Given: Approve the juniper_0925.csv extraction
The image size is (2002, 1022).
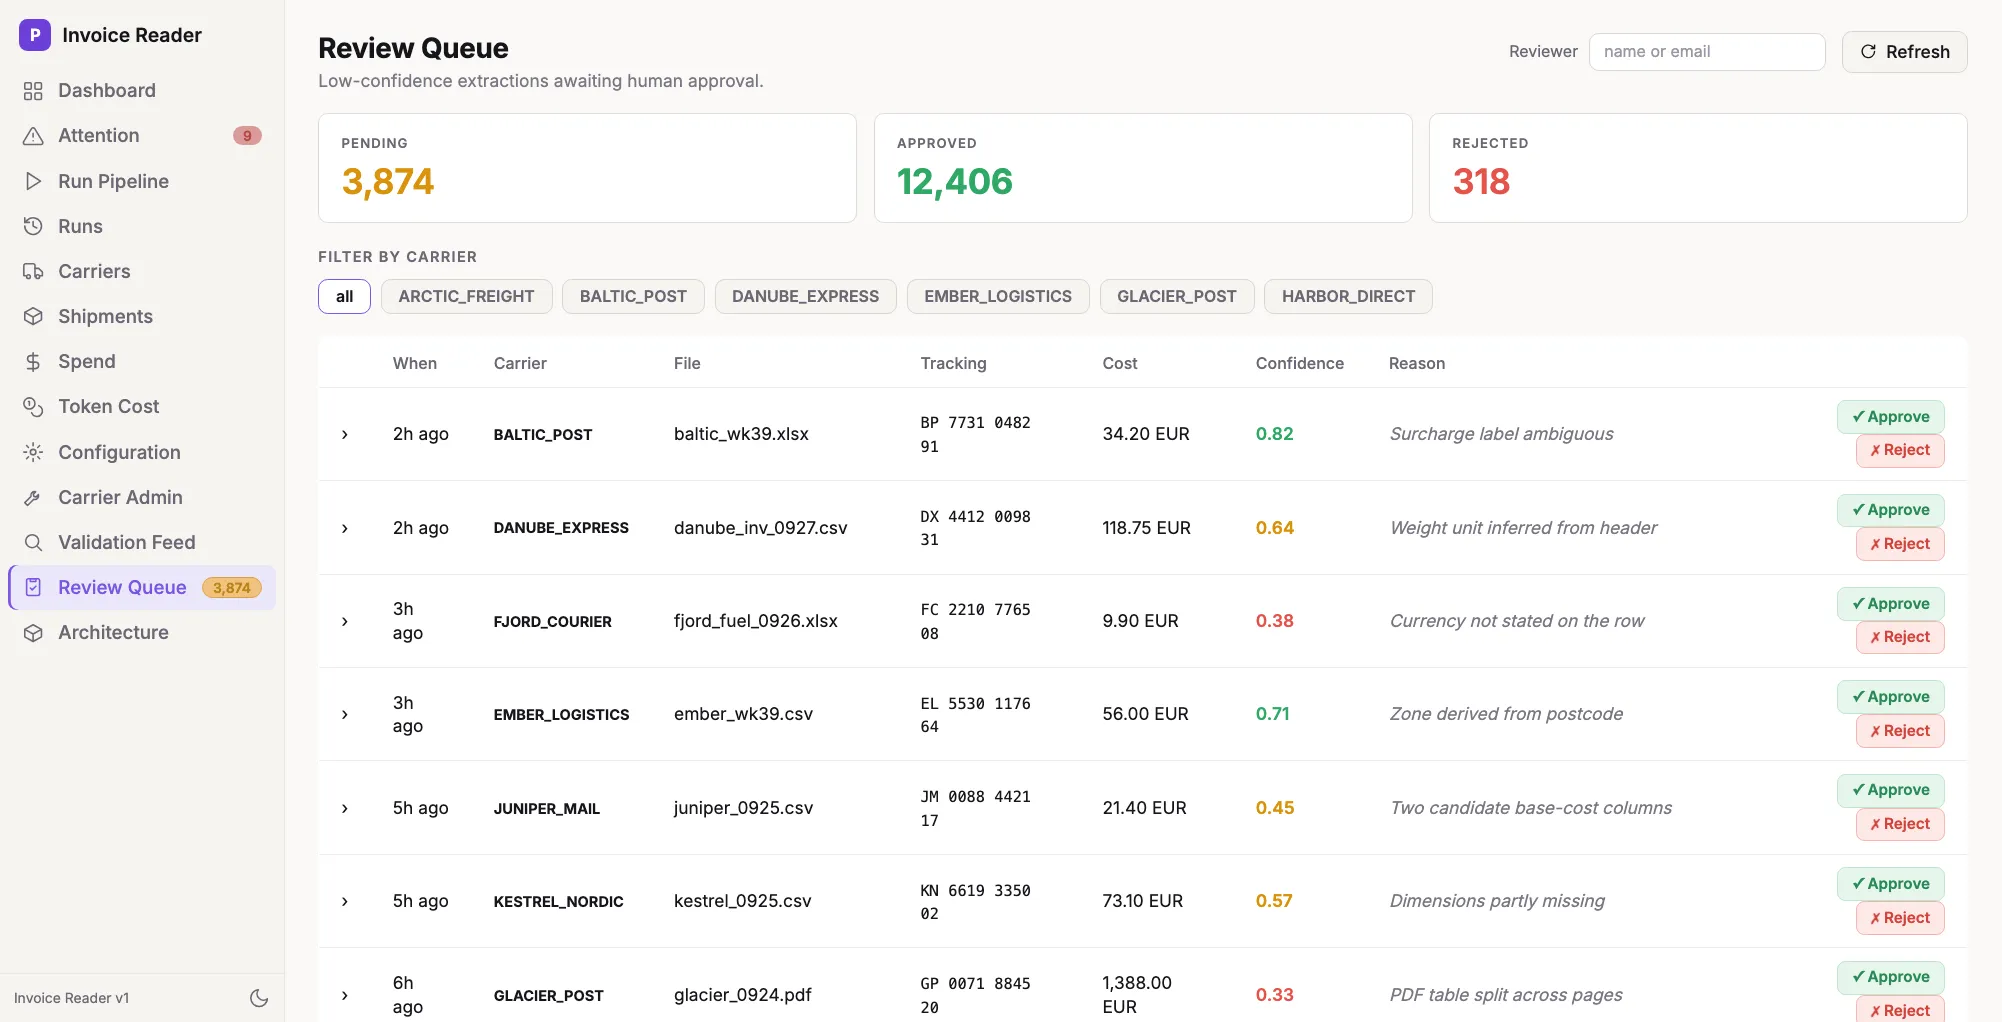Looking at the screenshot, I should [x=1890, y=790].
